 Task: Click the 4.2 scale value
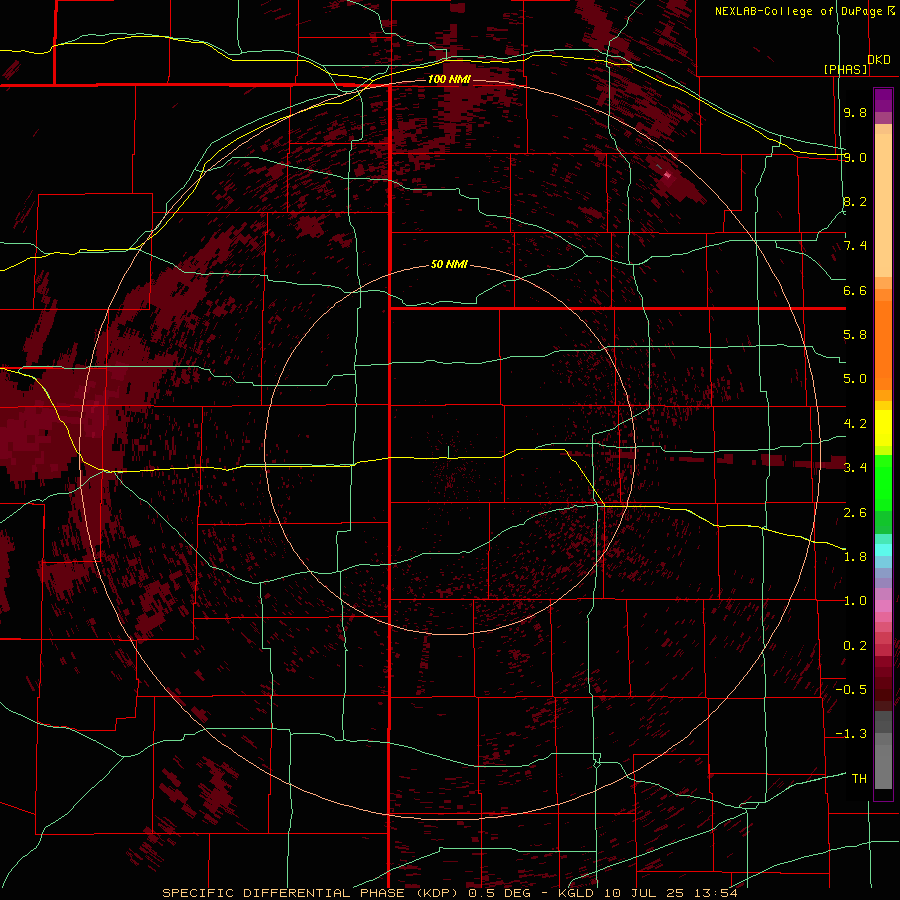[x=855, y=424]
